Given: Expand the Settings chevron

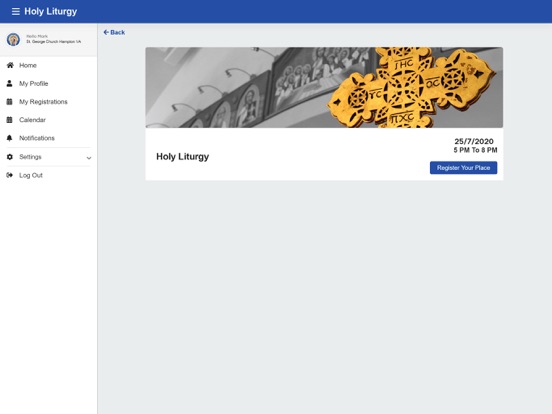Looking at the screenshot, I should pos(89,158).
